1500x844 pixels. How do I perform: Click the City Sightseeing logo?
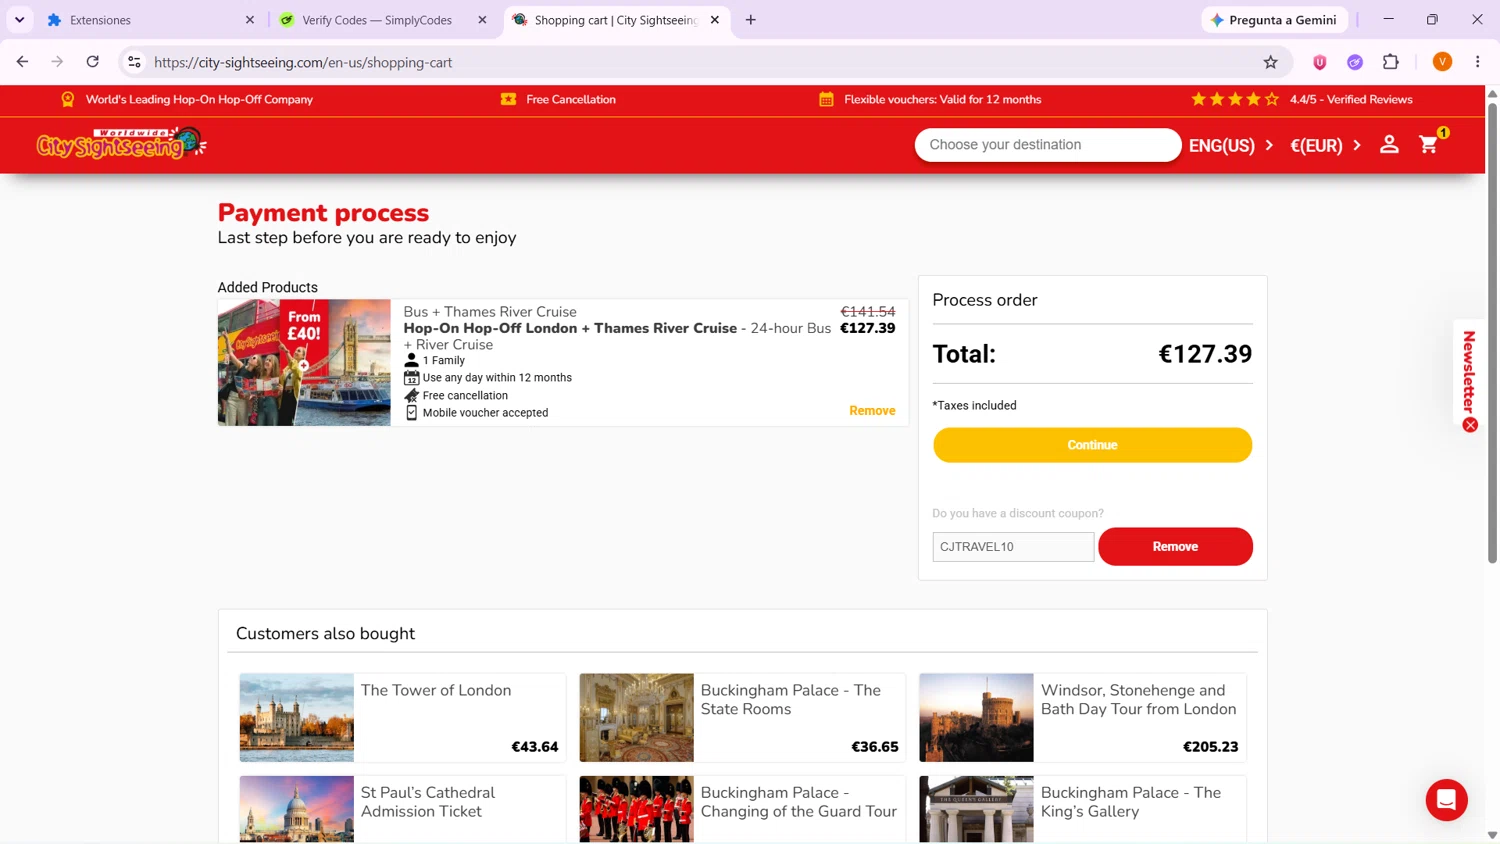pos(121,144)
